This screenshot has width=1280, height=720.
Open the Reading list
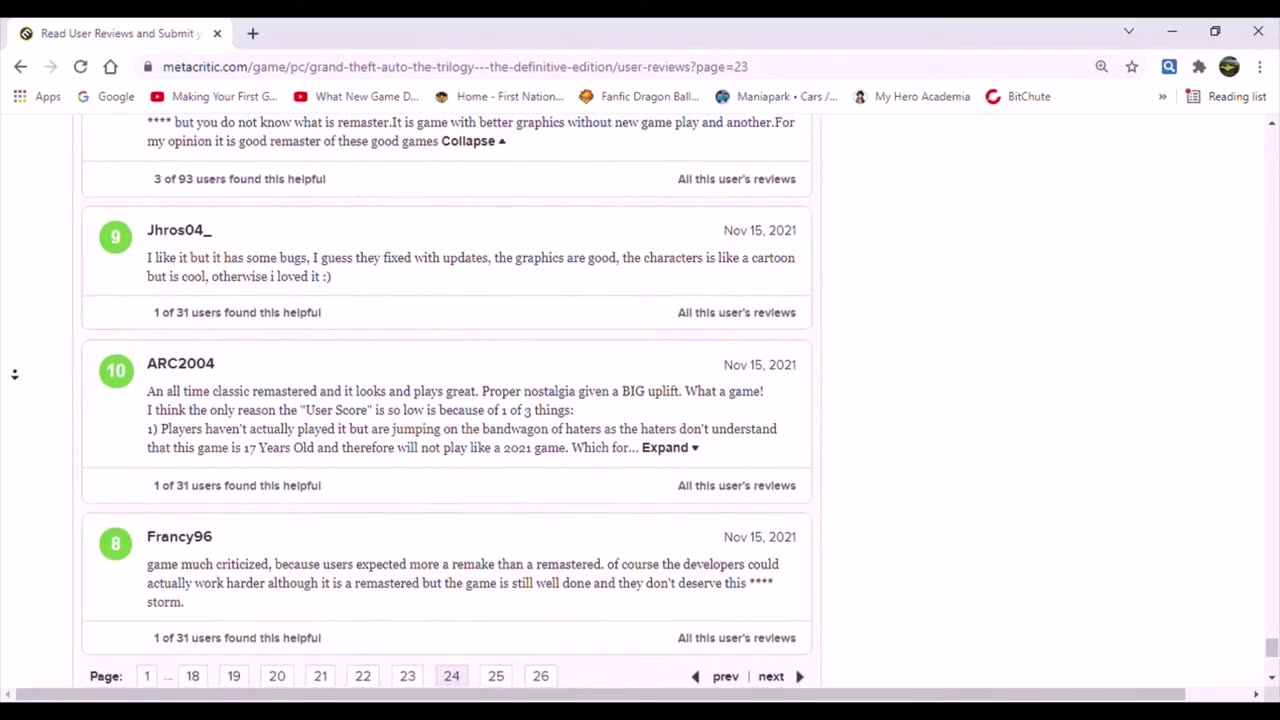[x=1226, y=97]
